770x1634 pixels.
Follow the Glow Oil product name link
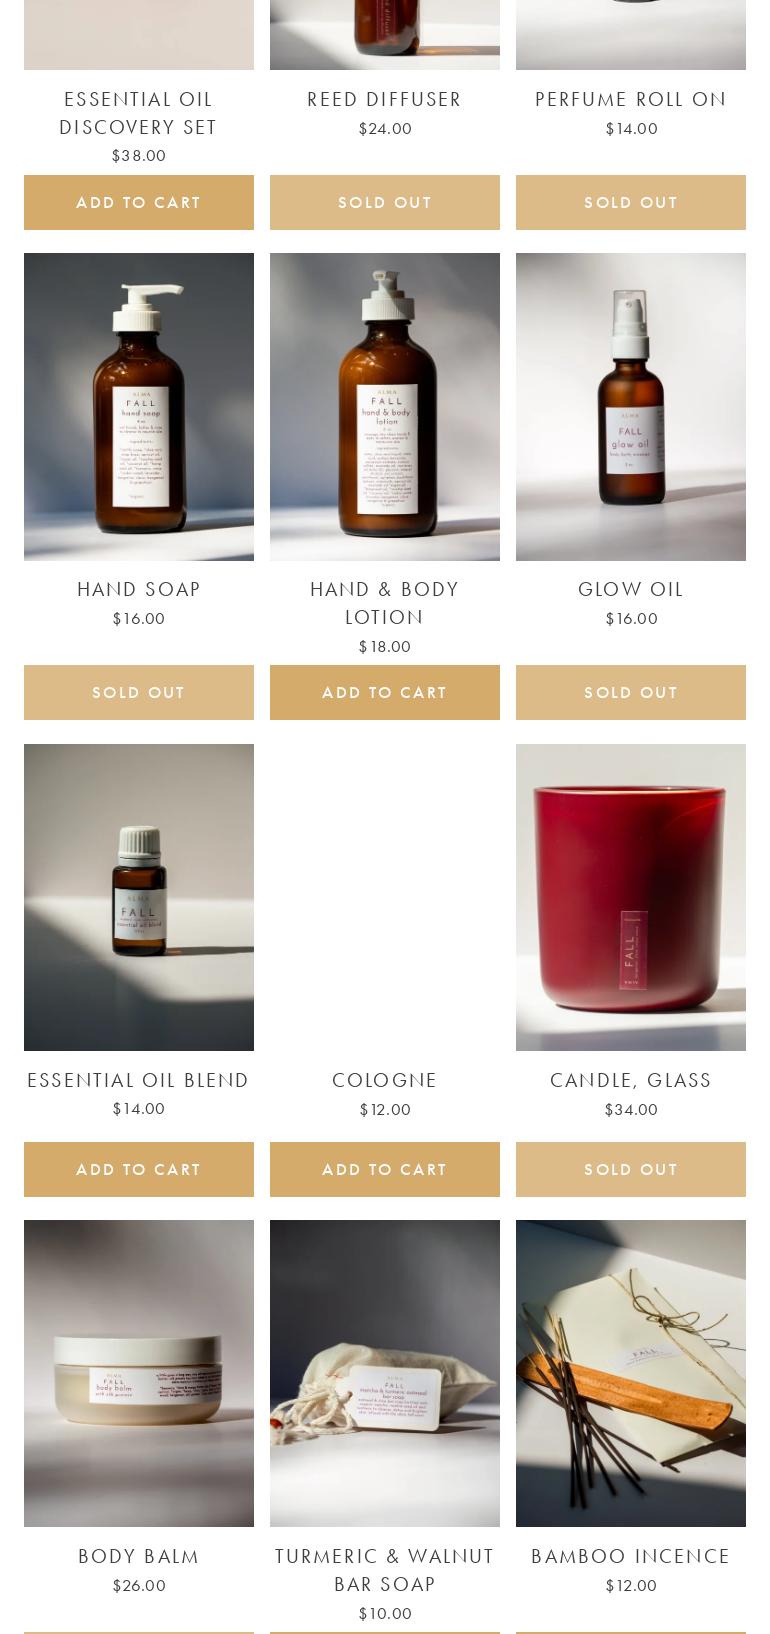631,589
